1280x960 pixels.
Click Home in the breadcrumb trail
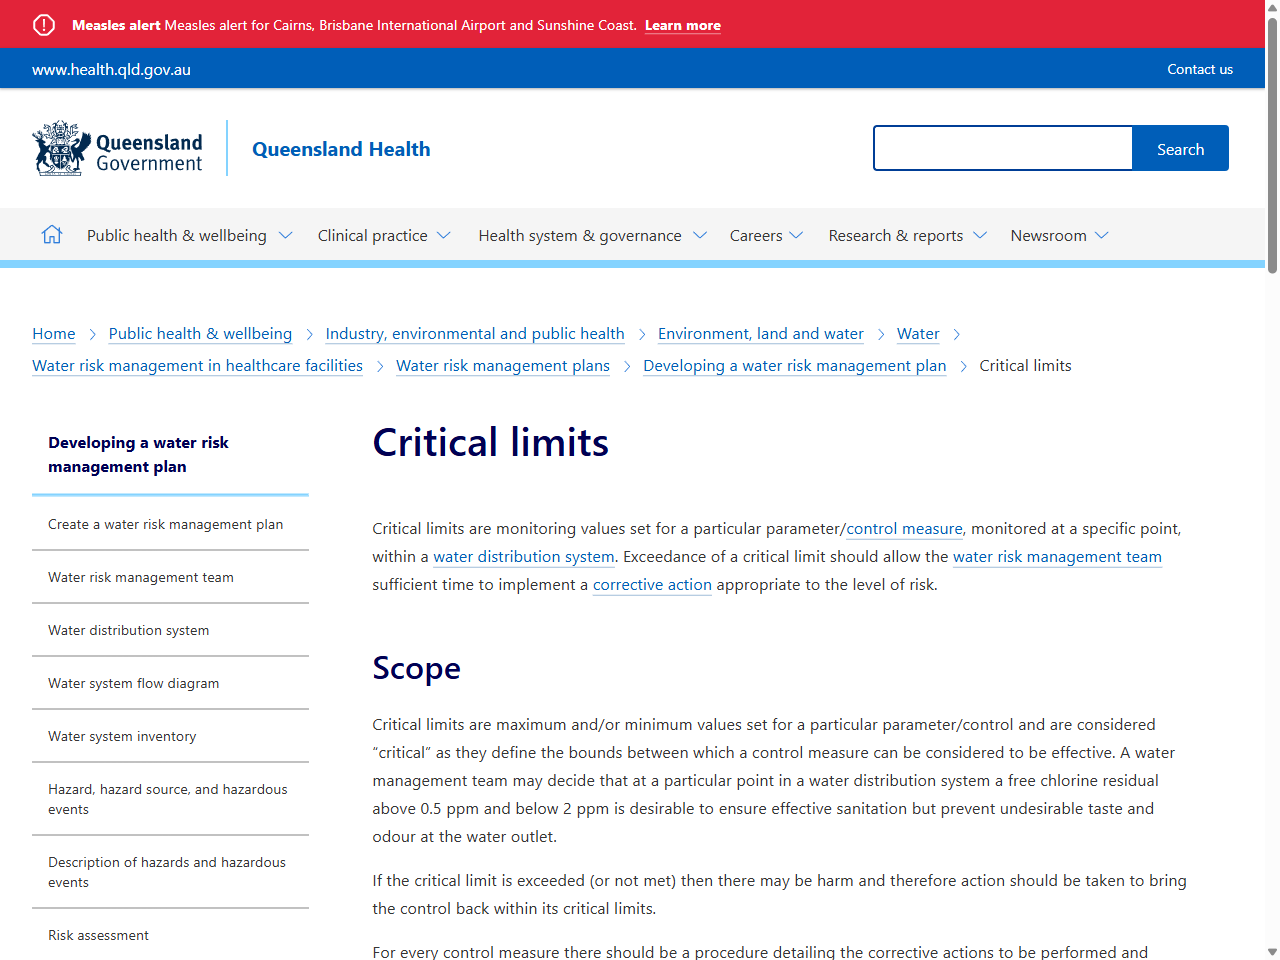click(x=54, y=333)
